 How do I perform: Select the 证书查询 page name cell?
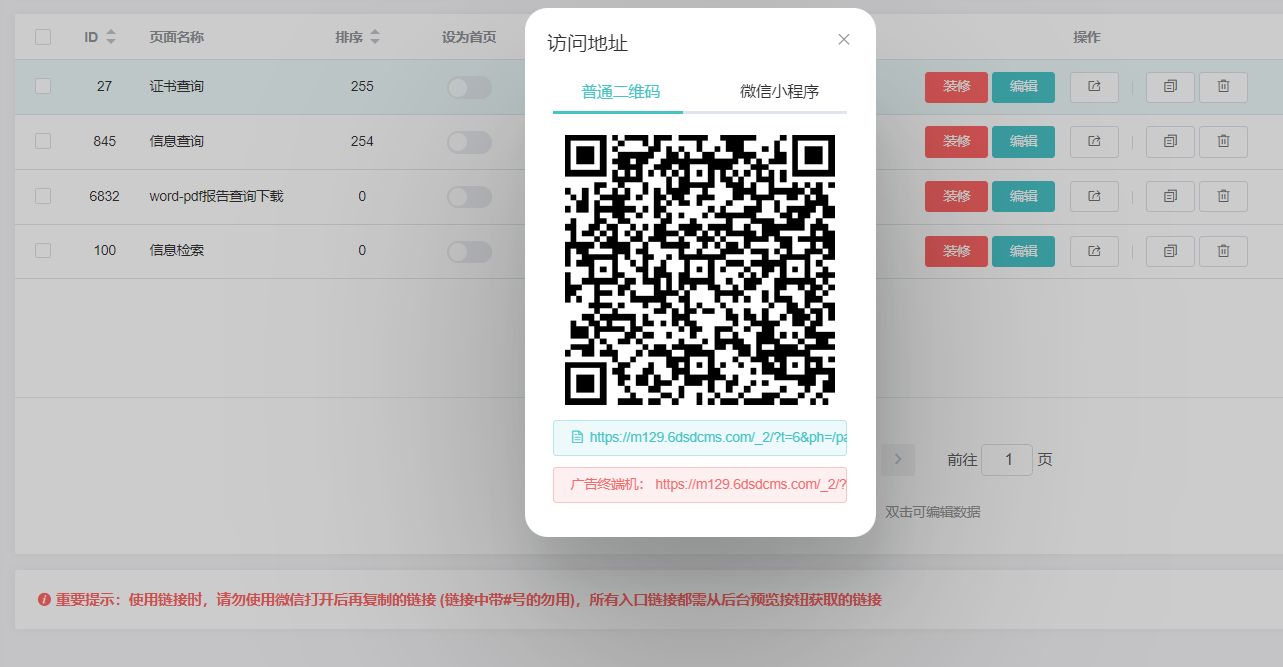(176, 87)
